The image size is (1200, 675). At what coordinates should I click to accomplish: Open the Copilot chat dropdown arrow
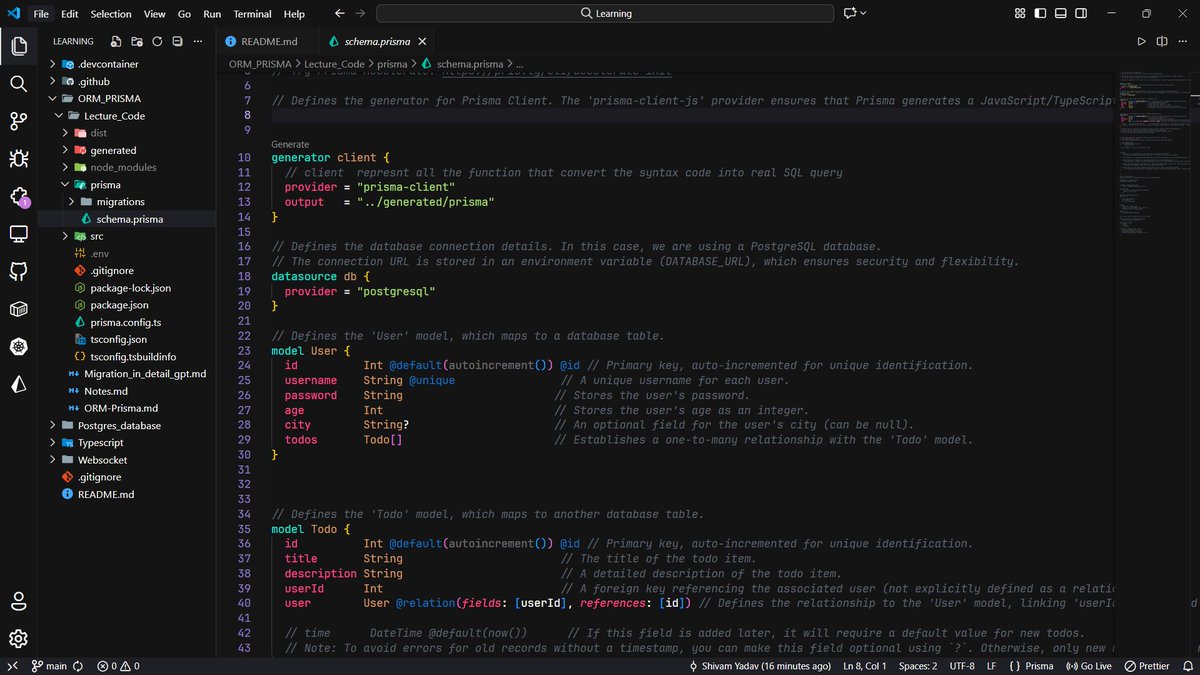pos(864,14)
